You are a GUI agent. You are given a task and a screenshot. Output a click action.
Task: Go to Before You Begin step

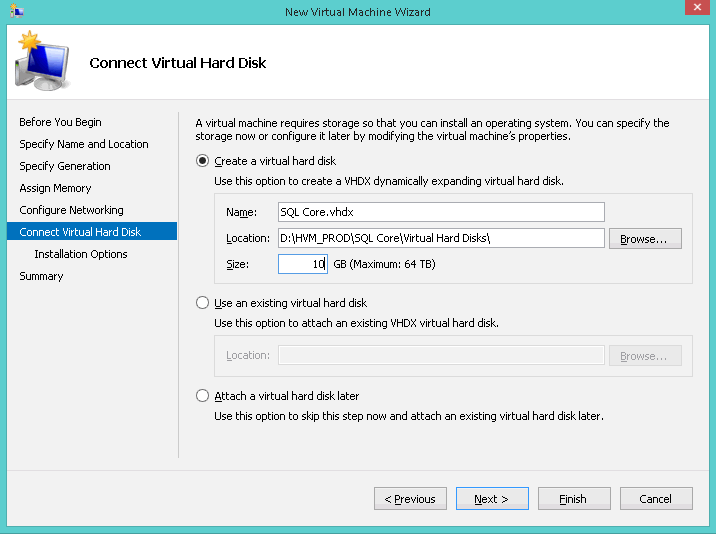[x=60, y=122]
